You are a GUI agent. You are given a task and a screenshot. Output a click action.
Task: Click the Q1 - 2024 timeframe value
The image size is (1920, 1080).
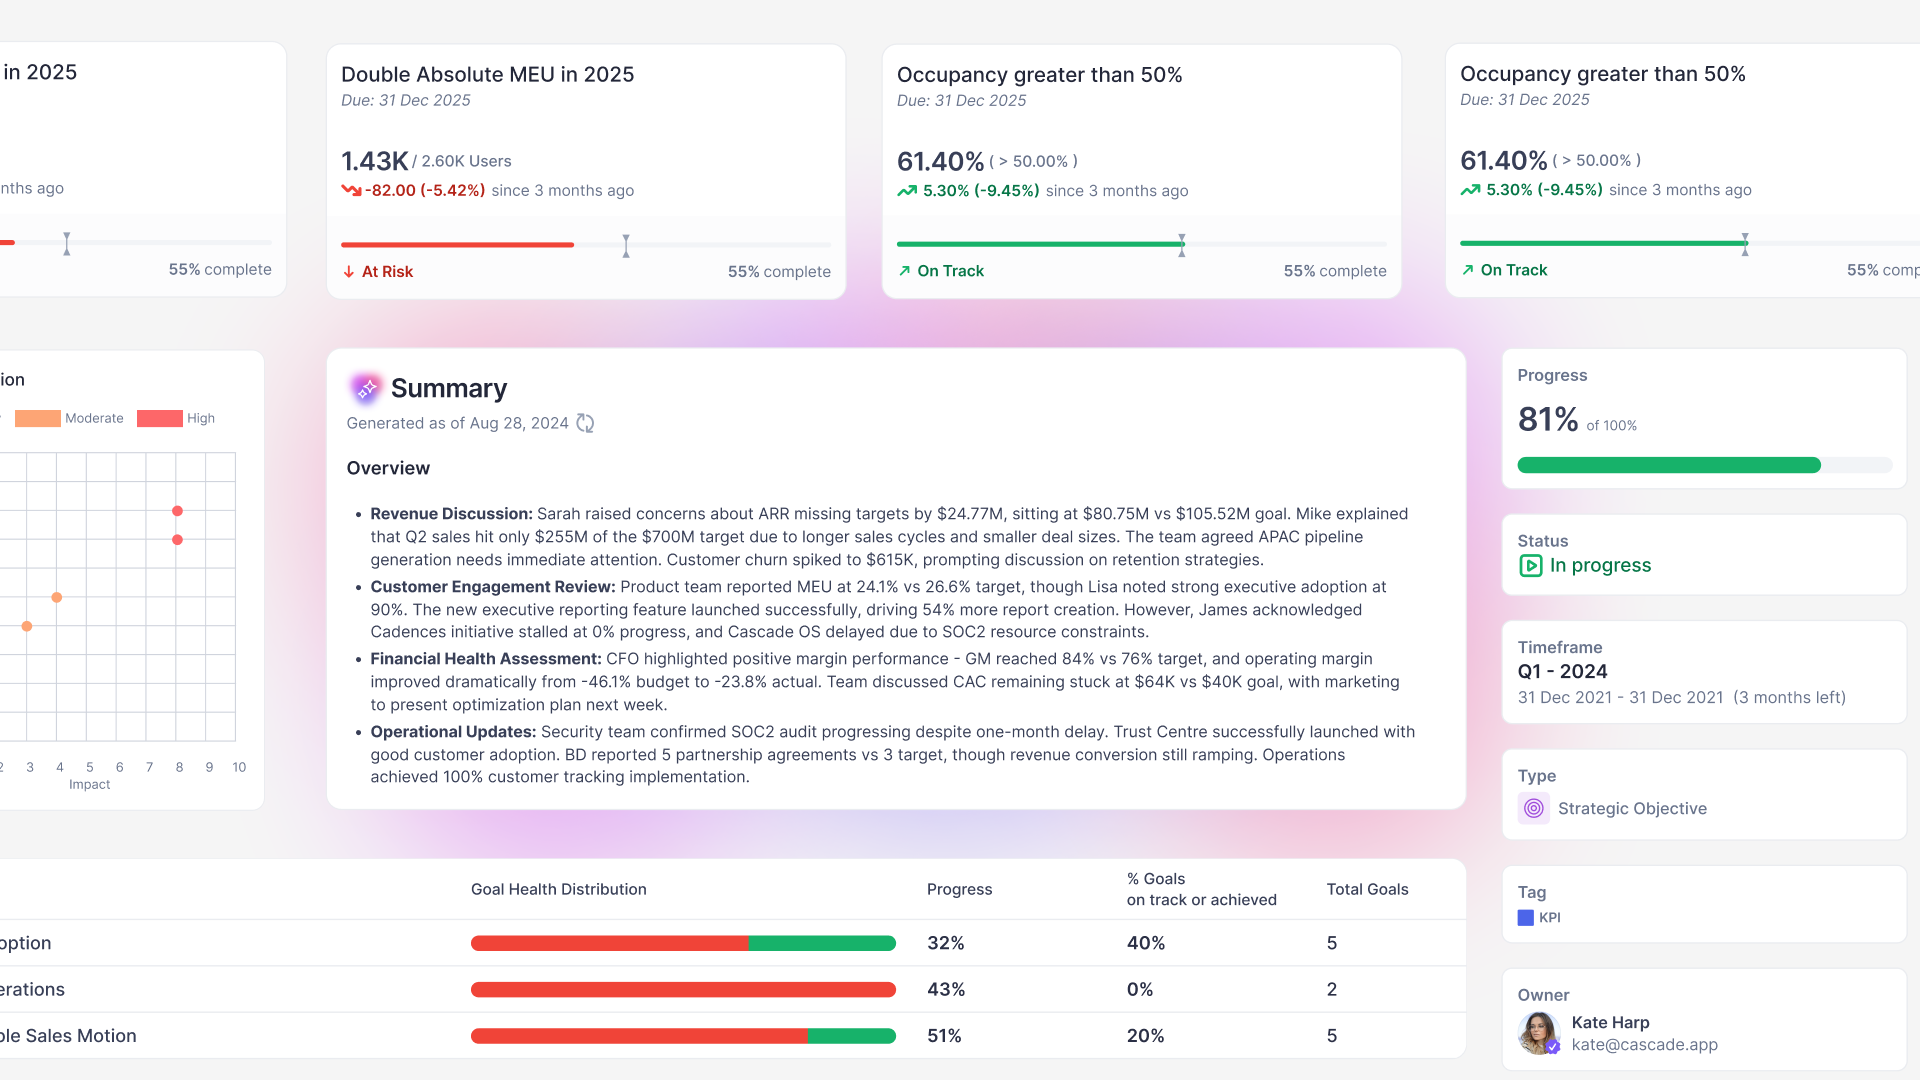[x=1562, y=672]
